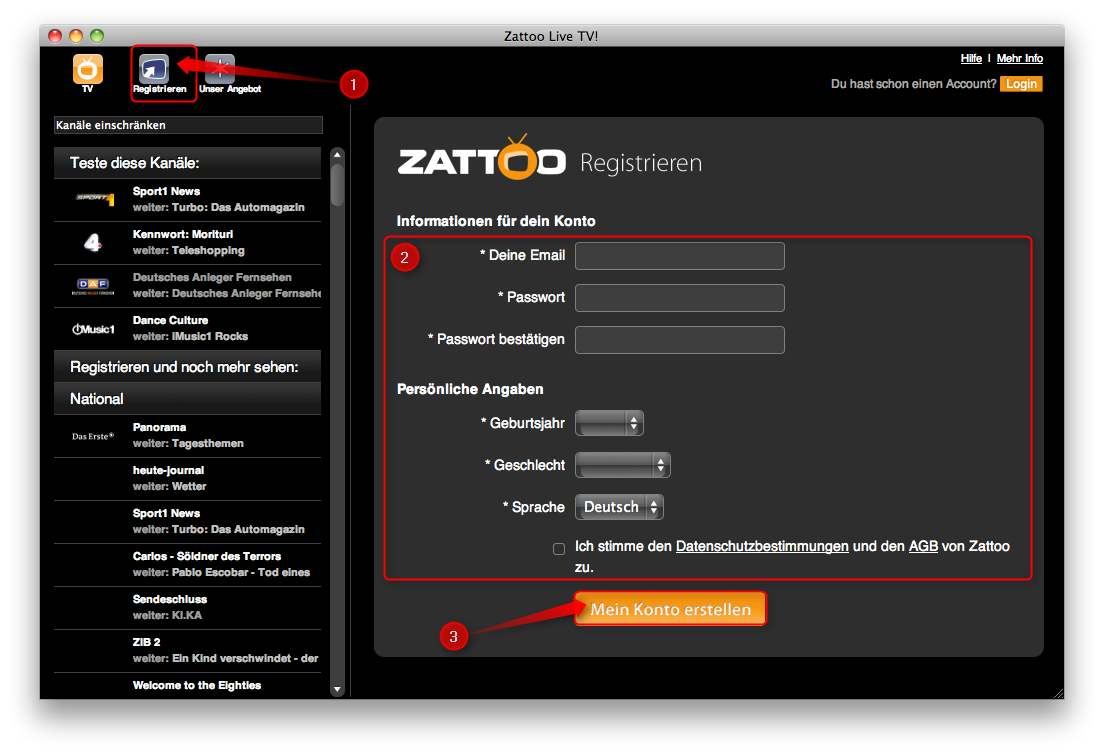The height and width of the screenshot is (754, 1104).
Task: Change the Sprache dropdown from Deutsch
Action: click(x=619, y=507)
